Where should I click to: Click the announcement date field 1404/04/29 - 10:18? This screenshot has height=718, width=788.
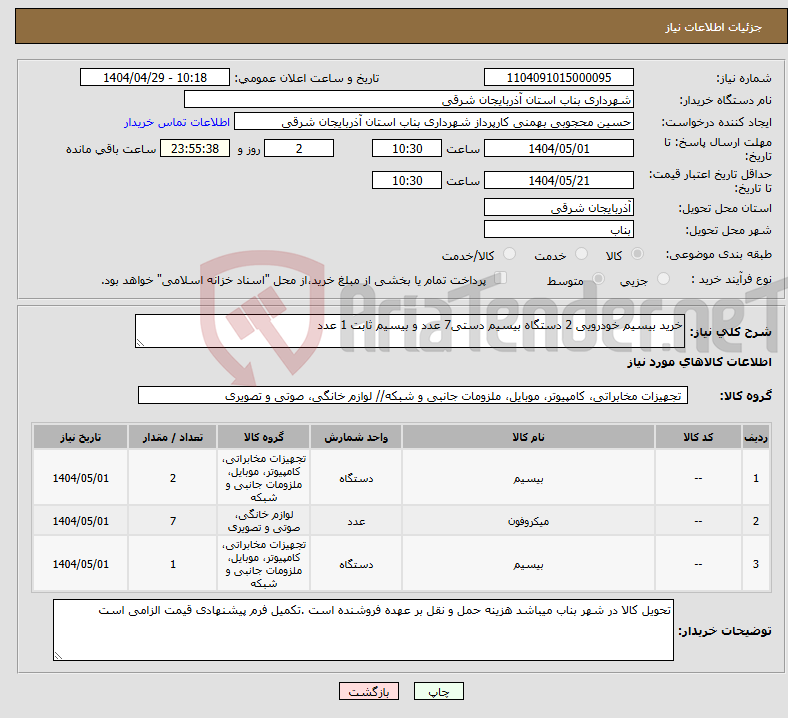tap(155, 77)
